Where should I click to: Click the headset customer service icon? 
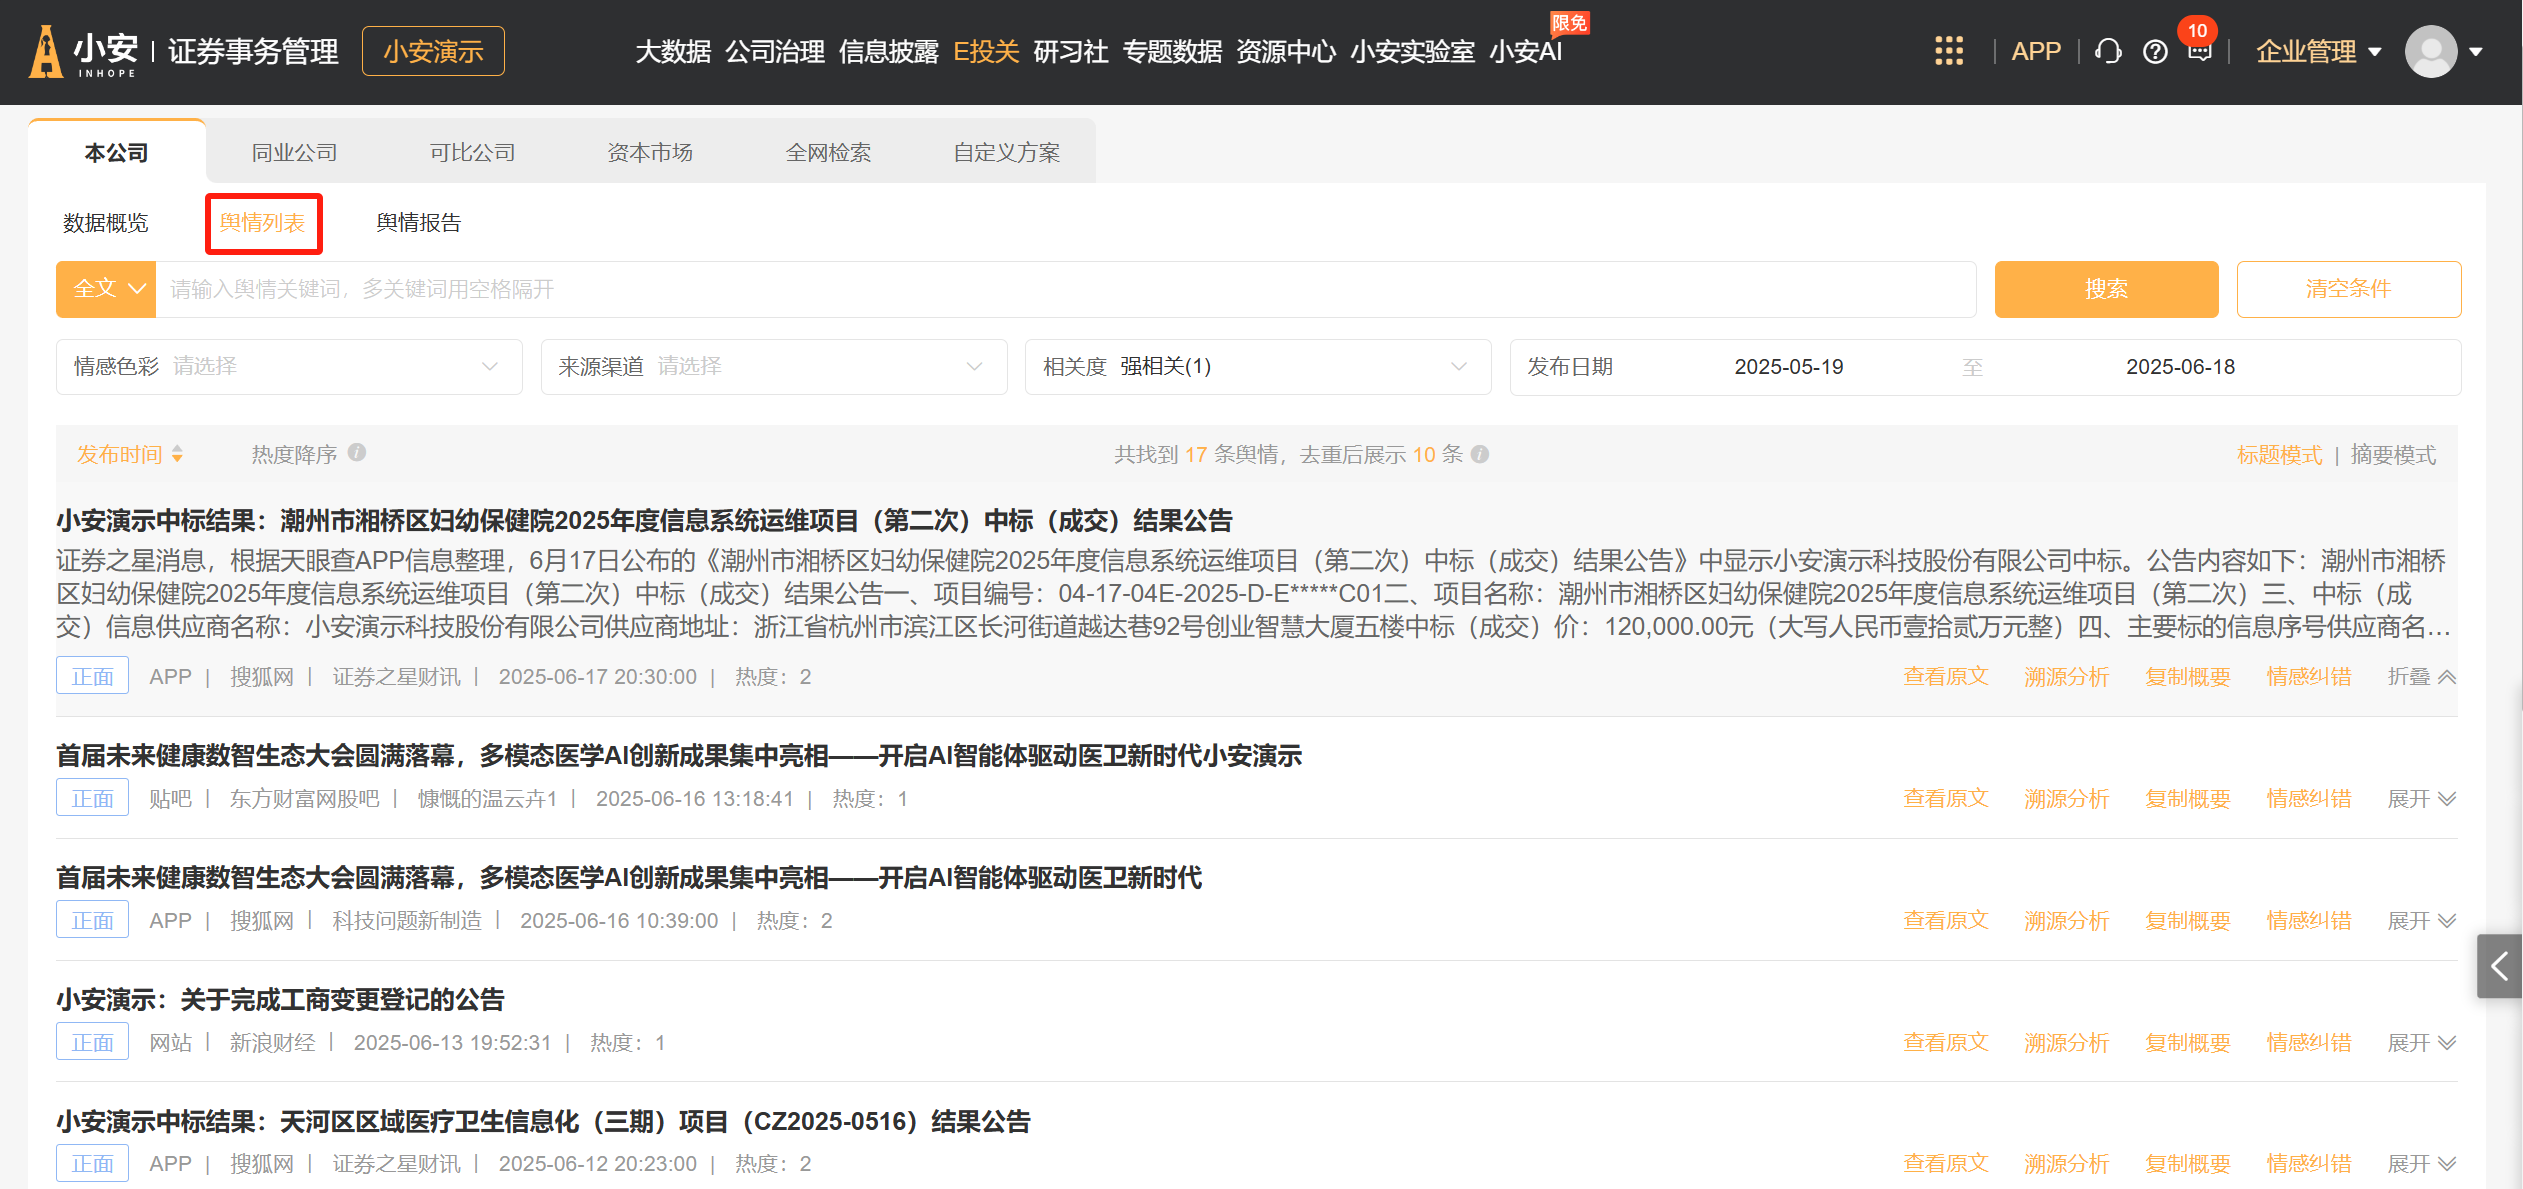(2108, 51)
